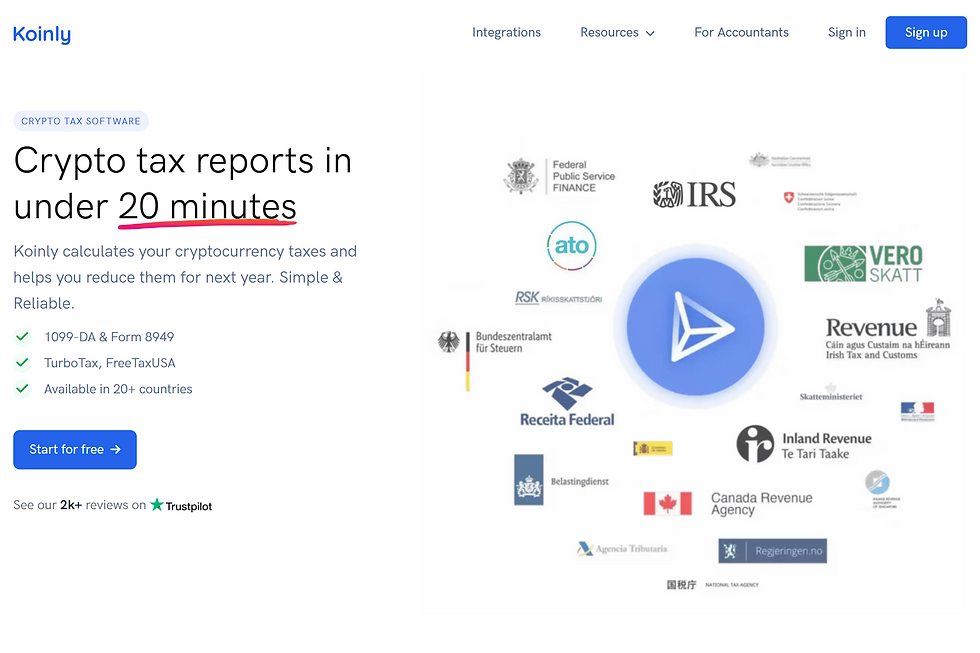Click the Crypto Tax Software badge
Screen dimensions: 980x653
(x=81, y=121)
